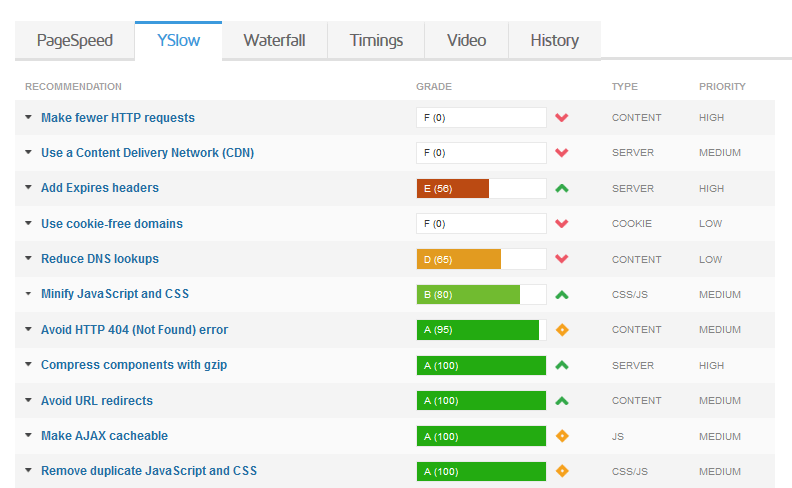Click the RECOMMENDATION column header
792x488 pixels.
pyautogui.click(x=73, y=87)
